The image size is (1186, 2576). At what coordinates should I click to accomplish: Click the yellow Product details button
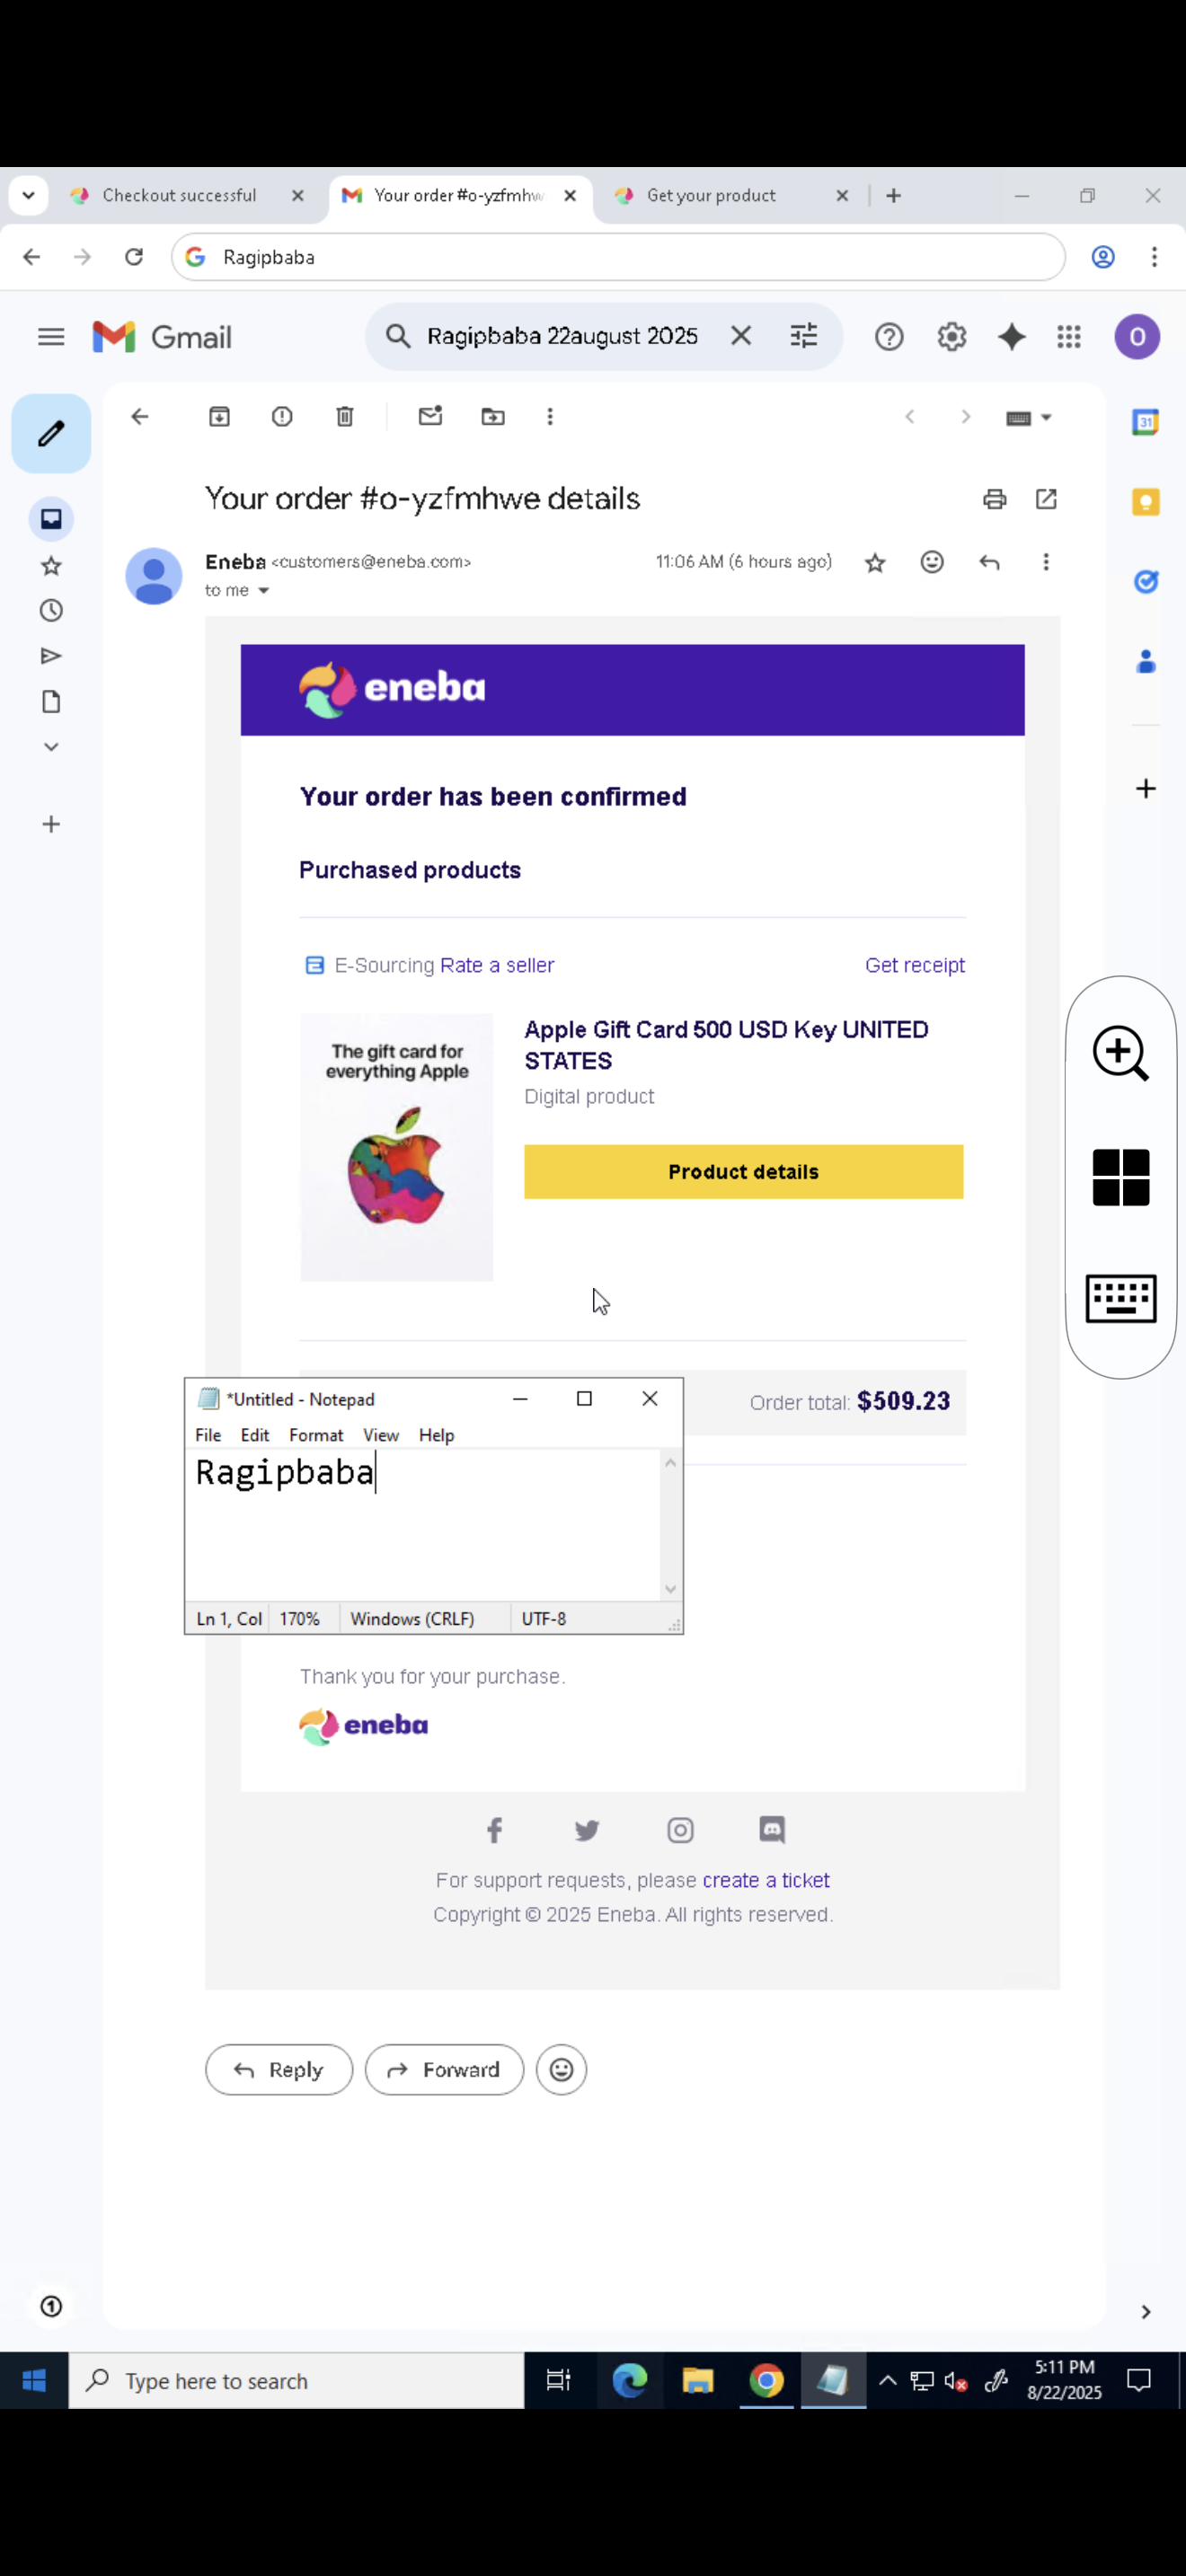743,1172
